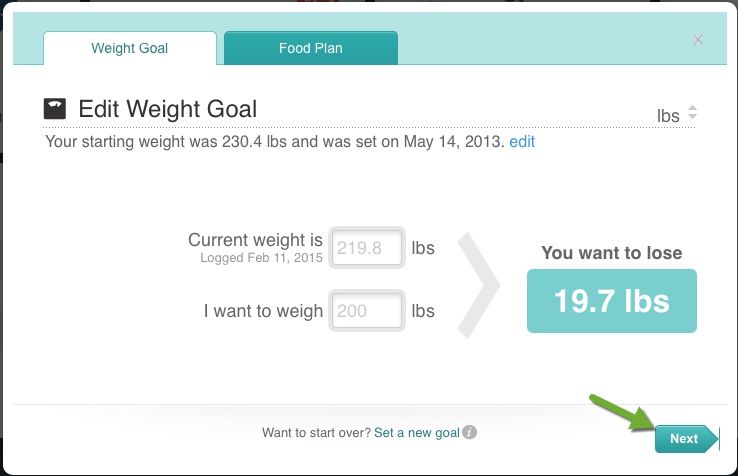Image resolution: width=738 pixels, height=476 pixels.
Task: Click the info icon after Set a new goal
Action: 469,432
